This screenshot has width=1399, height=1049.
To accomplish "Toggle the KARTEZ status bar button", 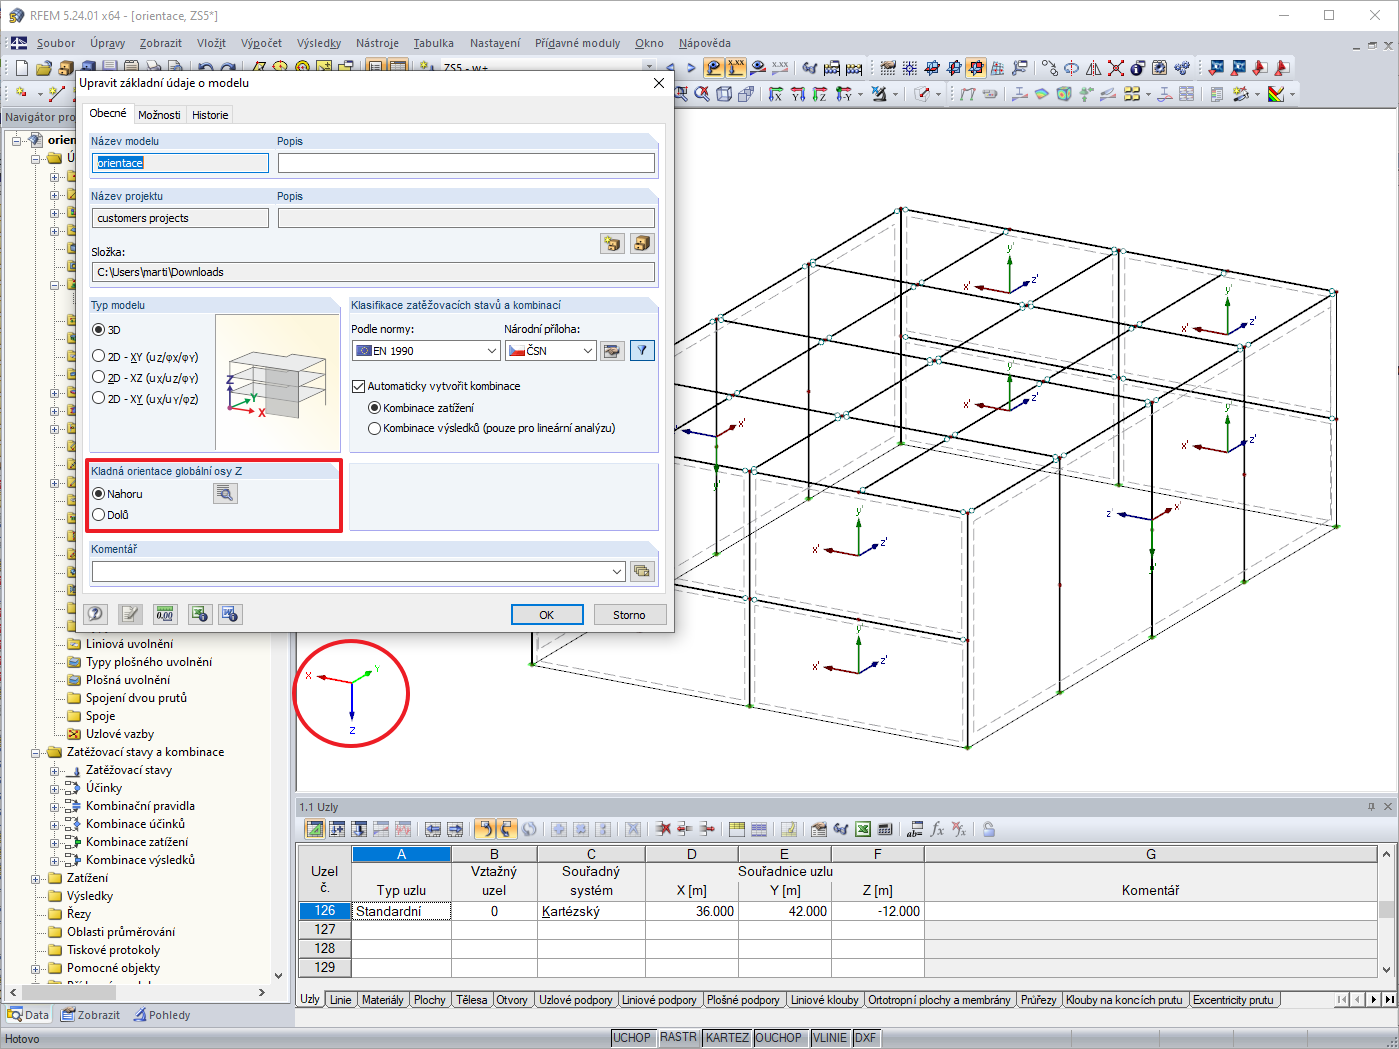I will click(727, 1038).
